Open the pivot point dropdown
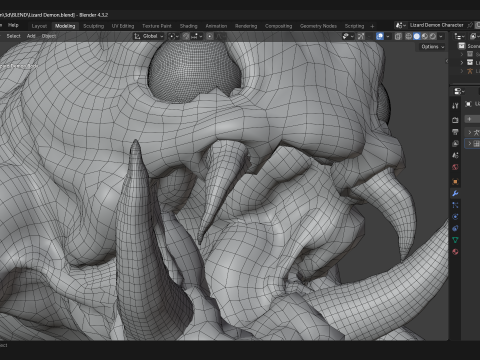This screenshot has width=480, height=360. [173, 36]
